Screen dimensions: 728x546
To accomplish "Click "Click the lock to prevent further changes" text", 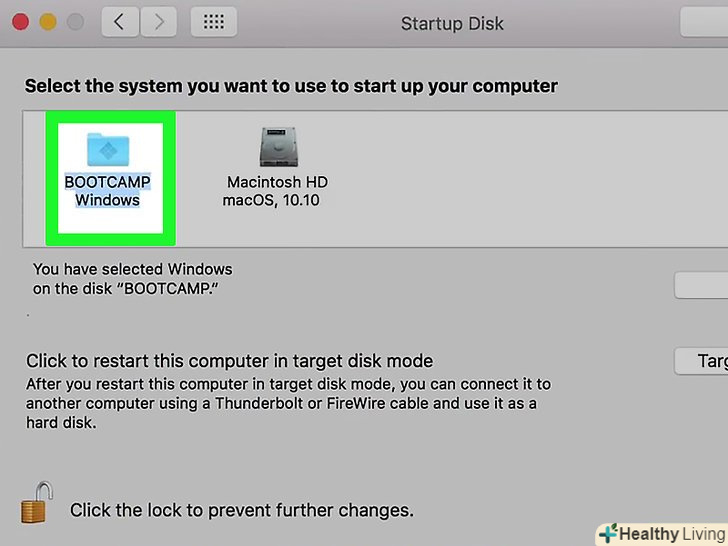I will point(241,510).
